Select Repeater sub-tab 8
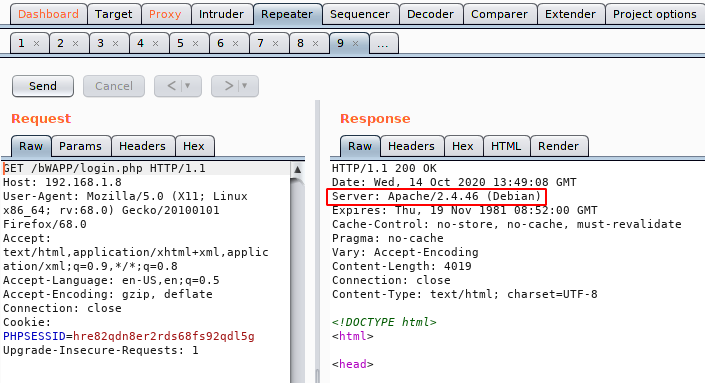Screen dimensions: 705x383 click(300, 43)
